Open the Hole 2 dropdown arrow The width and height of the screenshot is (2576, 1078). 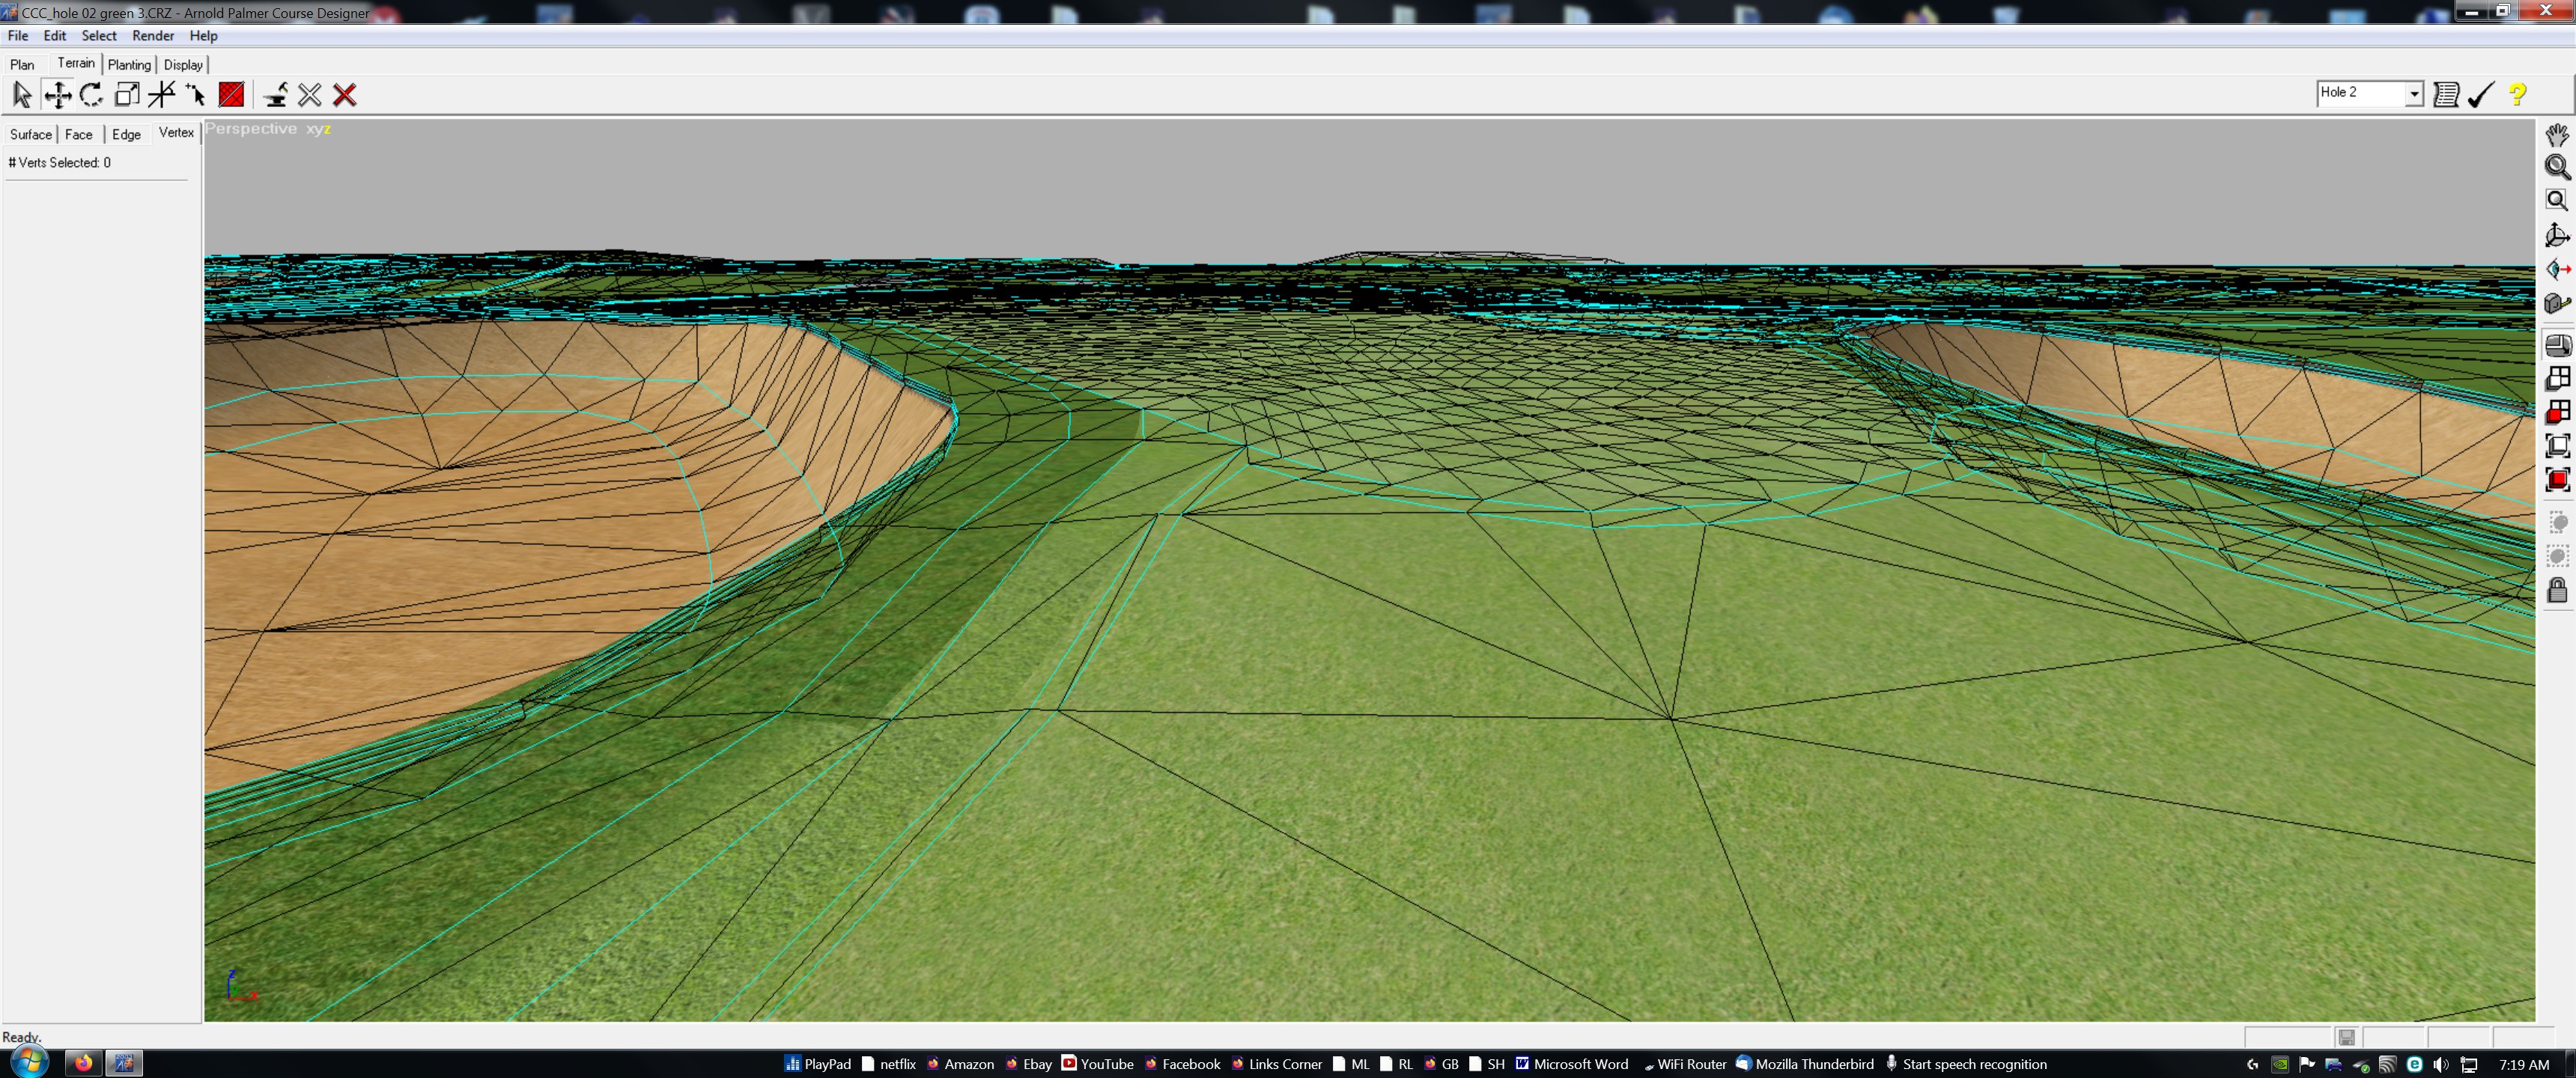point(2414,93)
